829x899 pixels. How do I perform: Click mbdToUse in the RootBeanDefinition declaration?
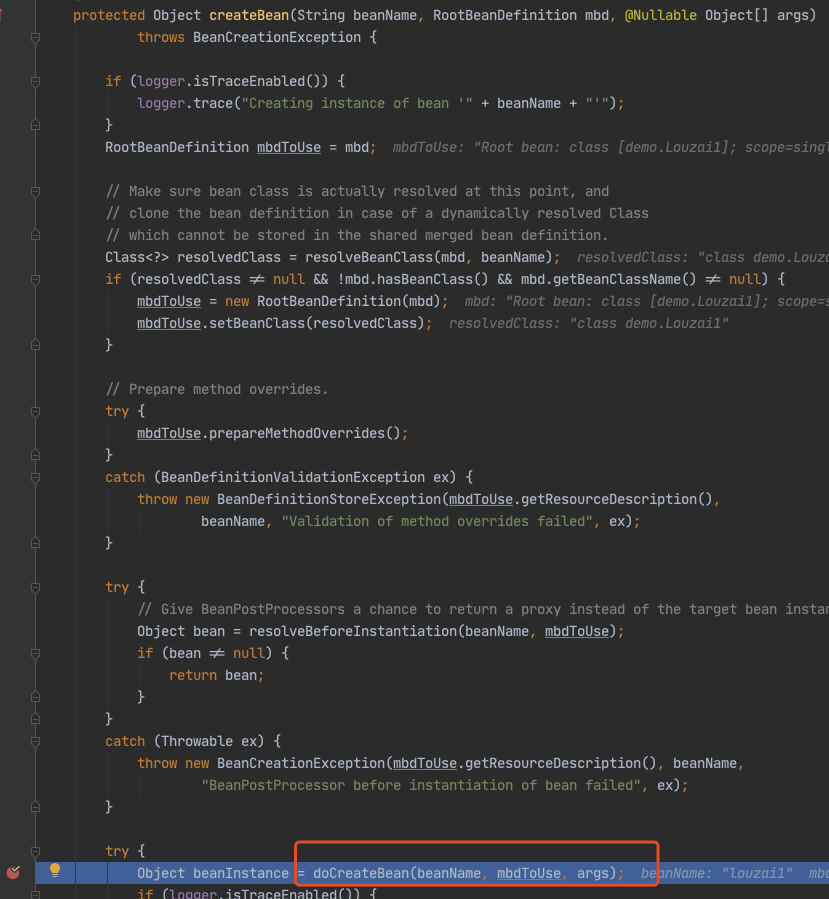click(289, 147)
